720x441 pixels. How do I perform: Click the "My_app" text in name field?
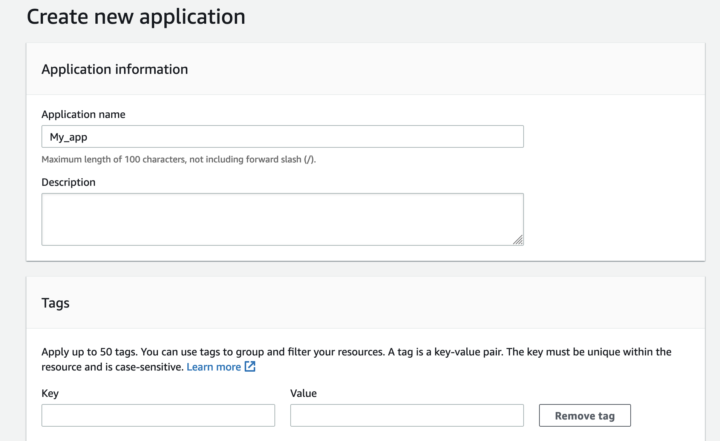pyautogui.click(x=69, y=137)
